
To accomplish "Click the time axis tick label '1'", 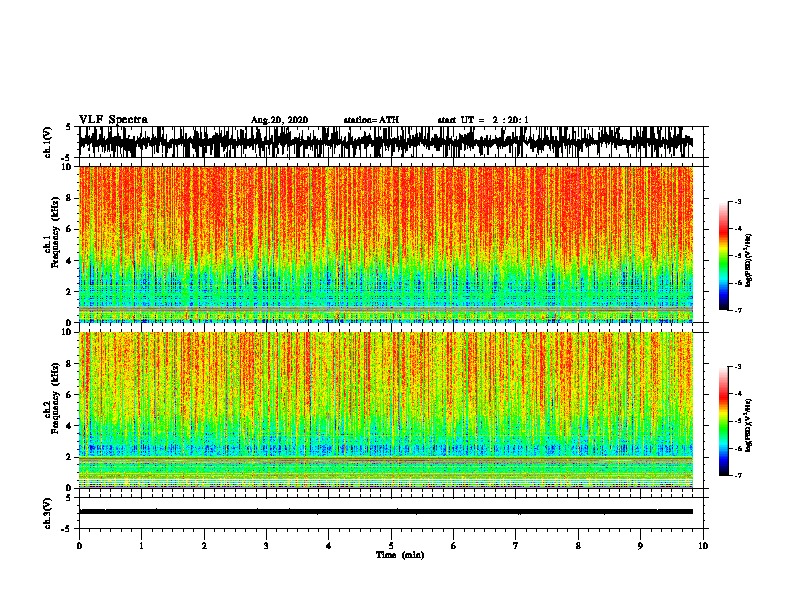I will pyautogui.click(x=141, y=546).
